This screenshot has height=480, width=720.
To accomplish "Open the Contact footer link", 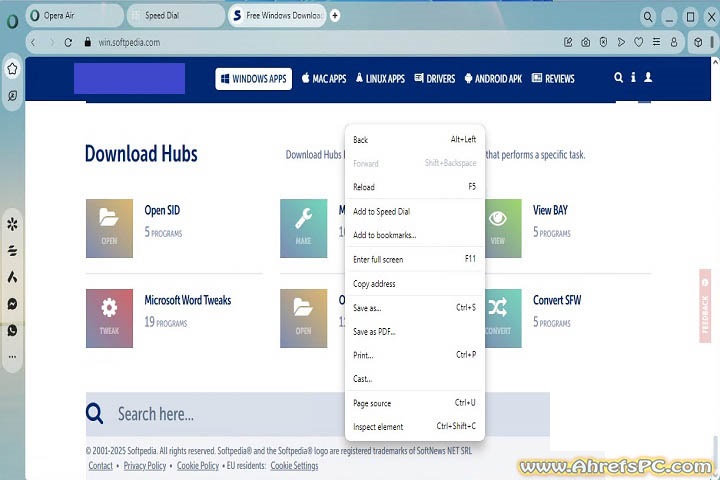I will (x=100, y=465).
